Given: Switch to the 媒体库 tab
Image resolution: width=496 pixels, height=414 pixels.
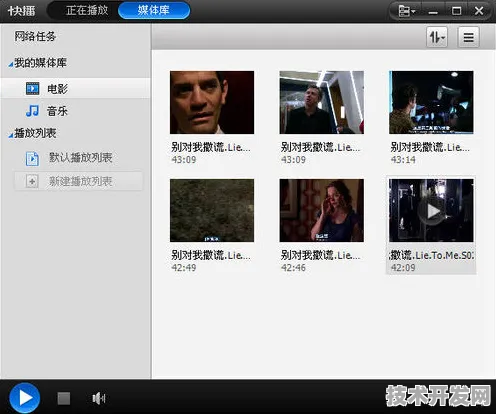Looking at the screenshot, I should pos(154,10).
